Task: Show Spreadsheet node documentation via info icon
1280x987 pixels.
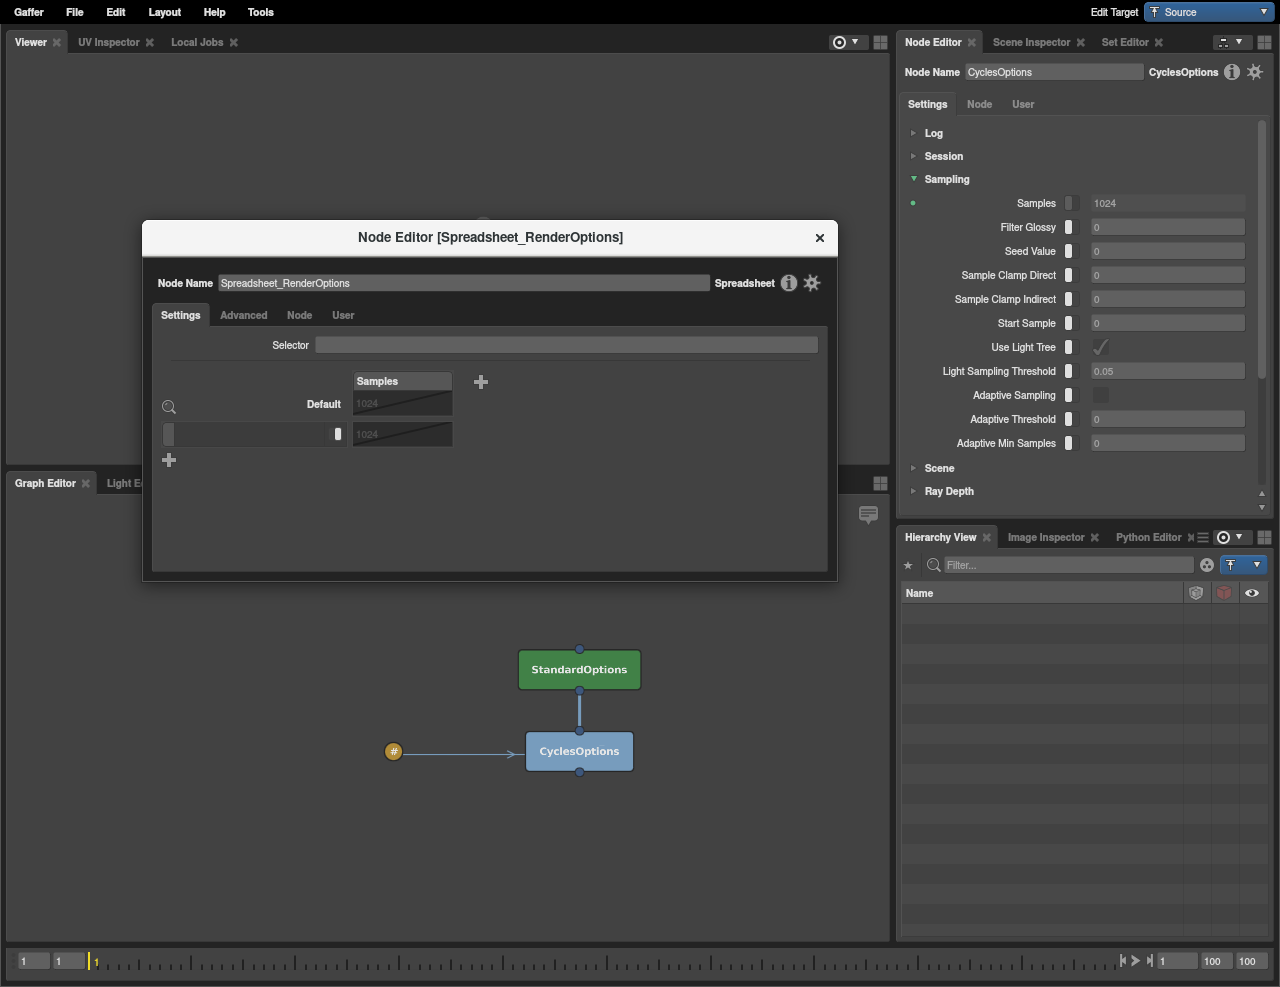Action: click(788, 283)
